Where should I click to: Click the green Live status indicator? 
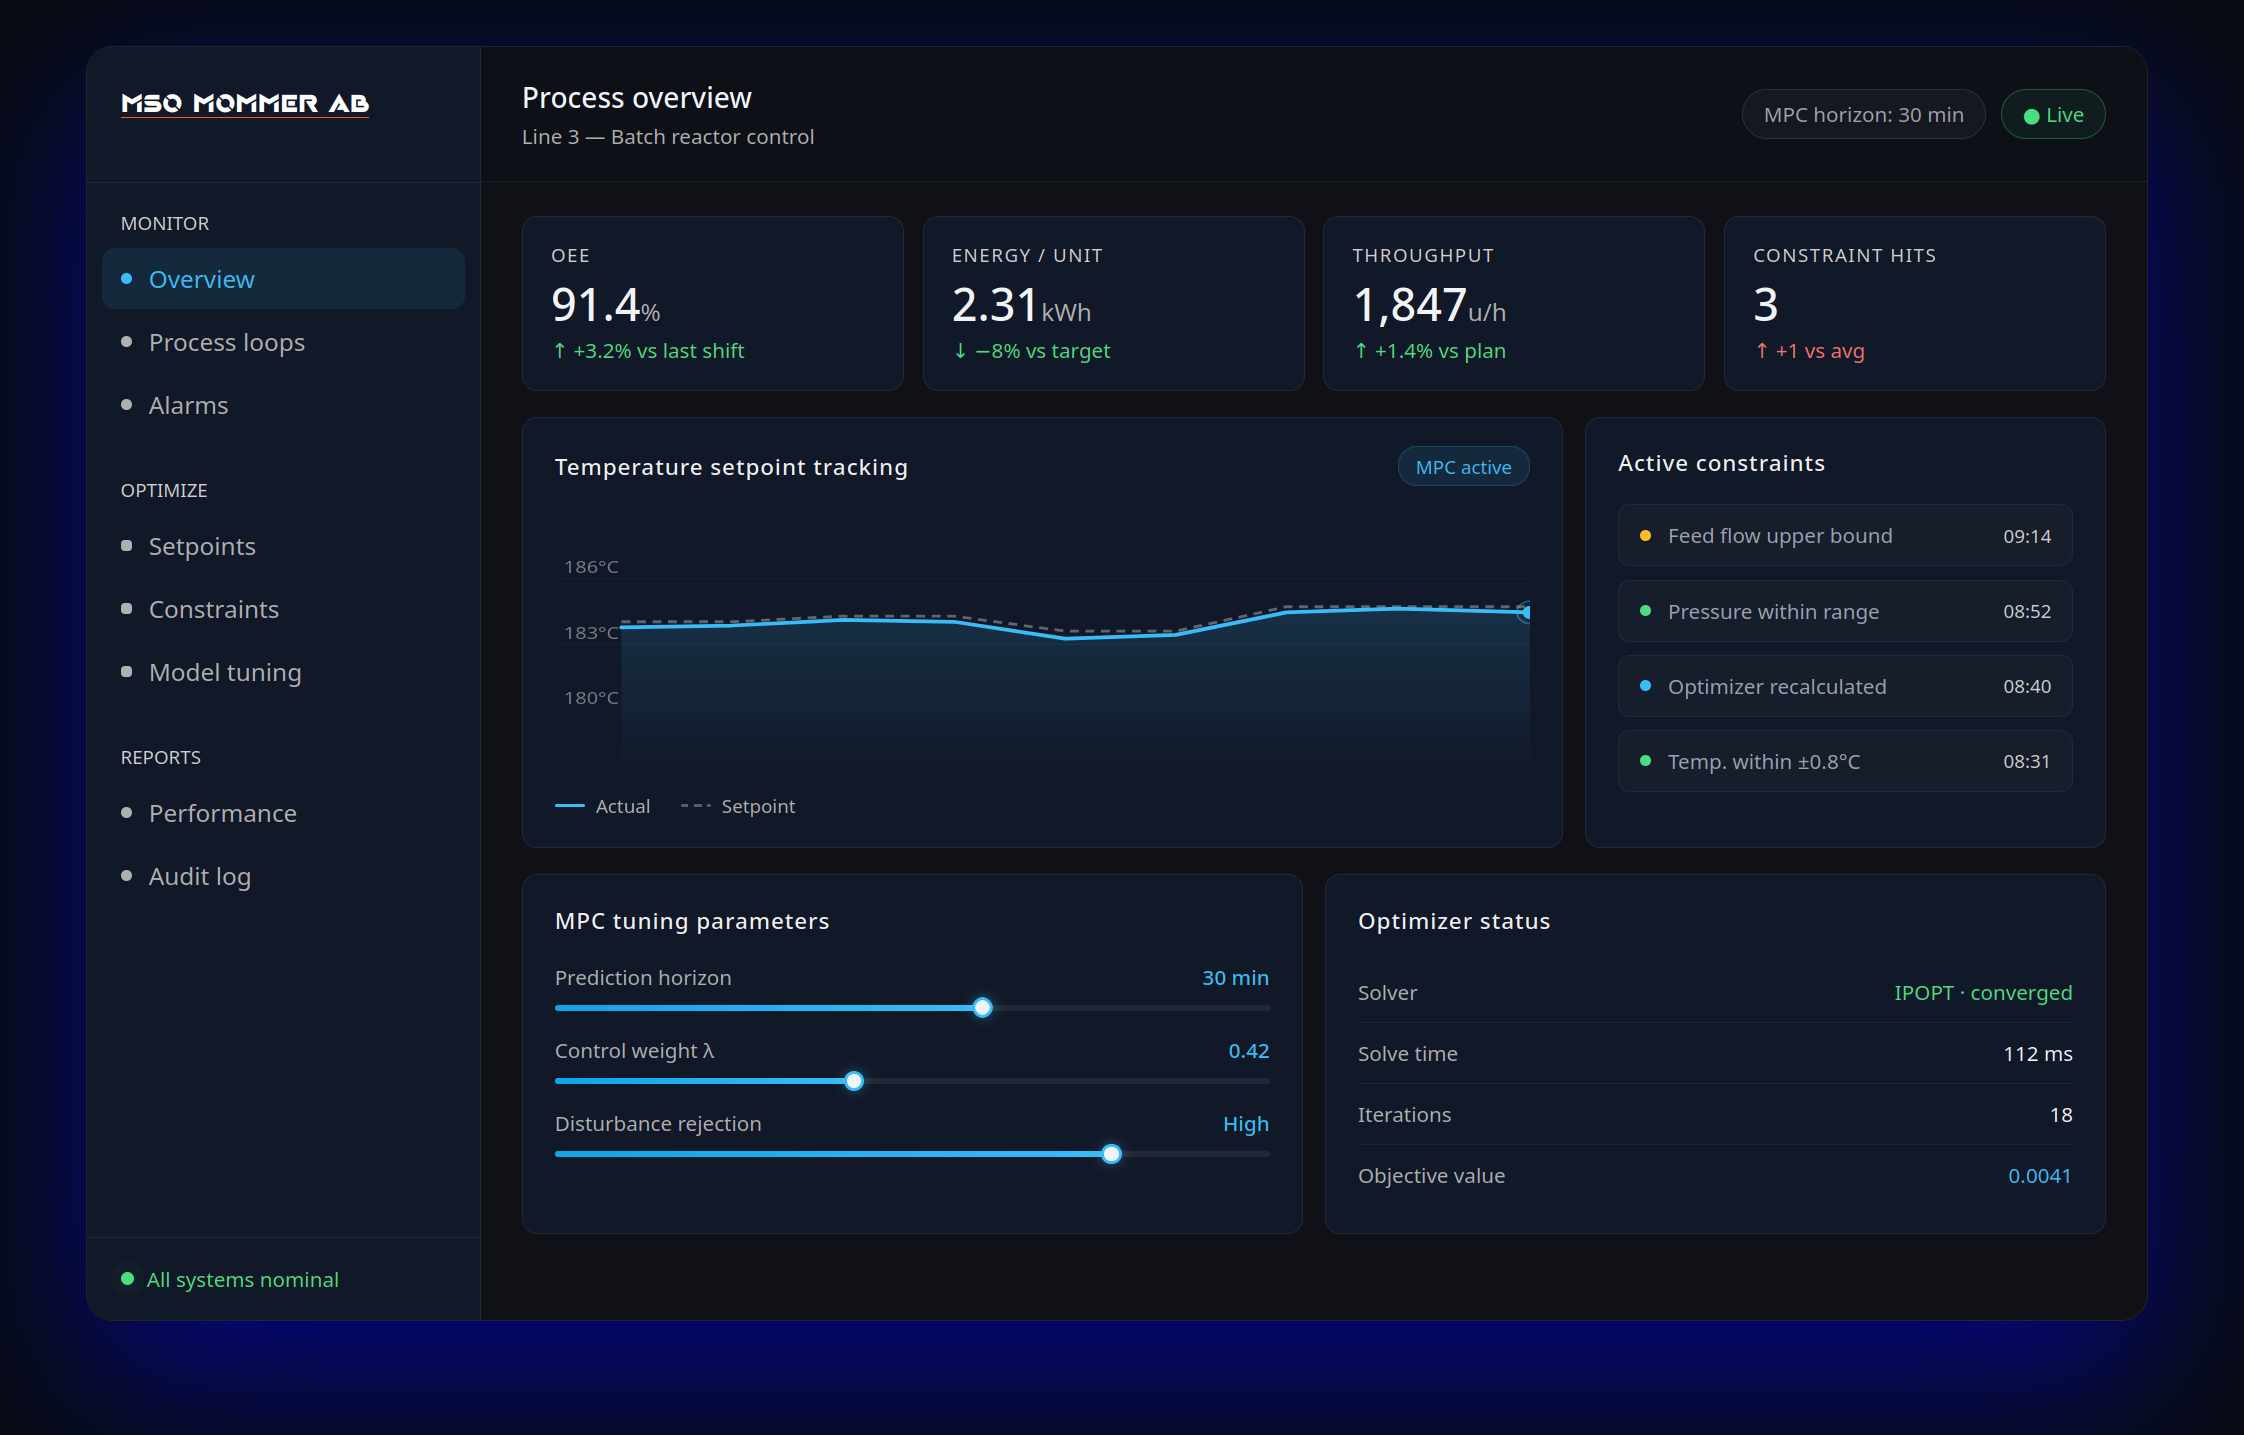pos(2052,115)
